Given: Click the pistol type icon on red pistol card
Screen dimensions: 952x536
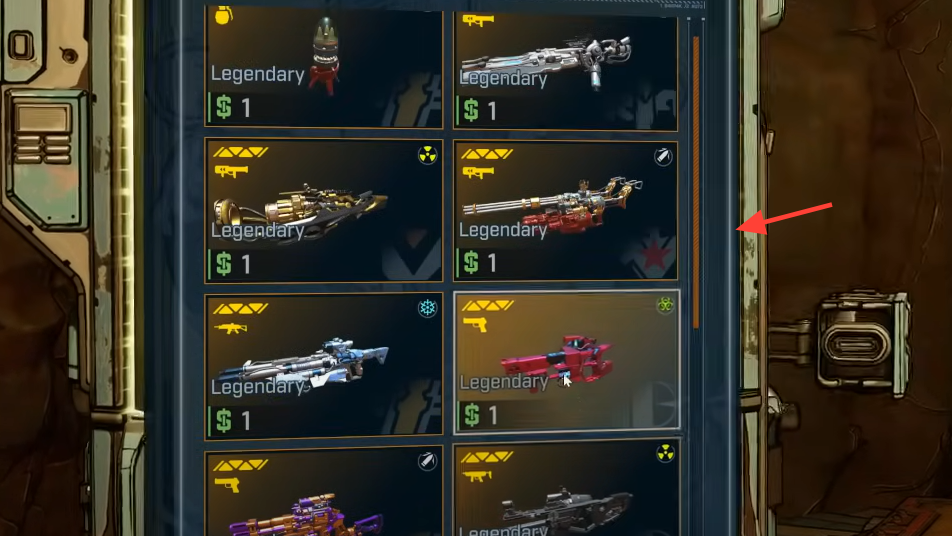Looking at the screenshot, I should tap(475, 325).
